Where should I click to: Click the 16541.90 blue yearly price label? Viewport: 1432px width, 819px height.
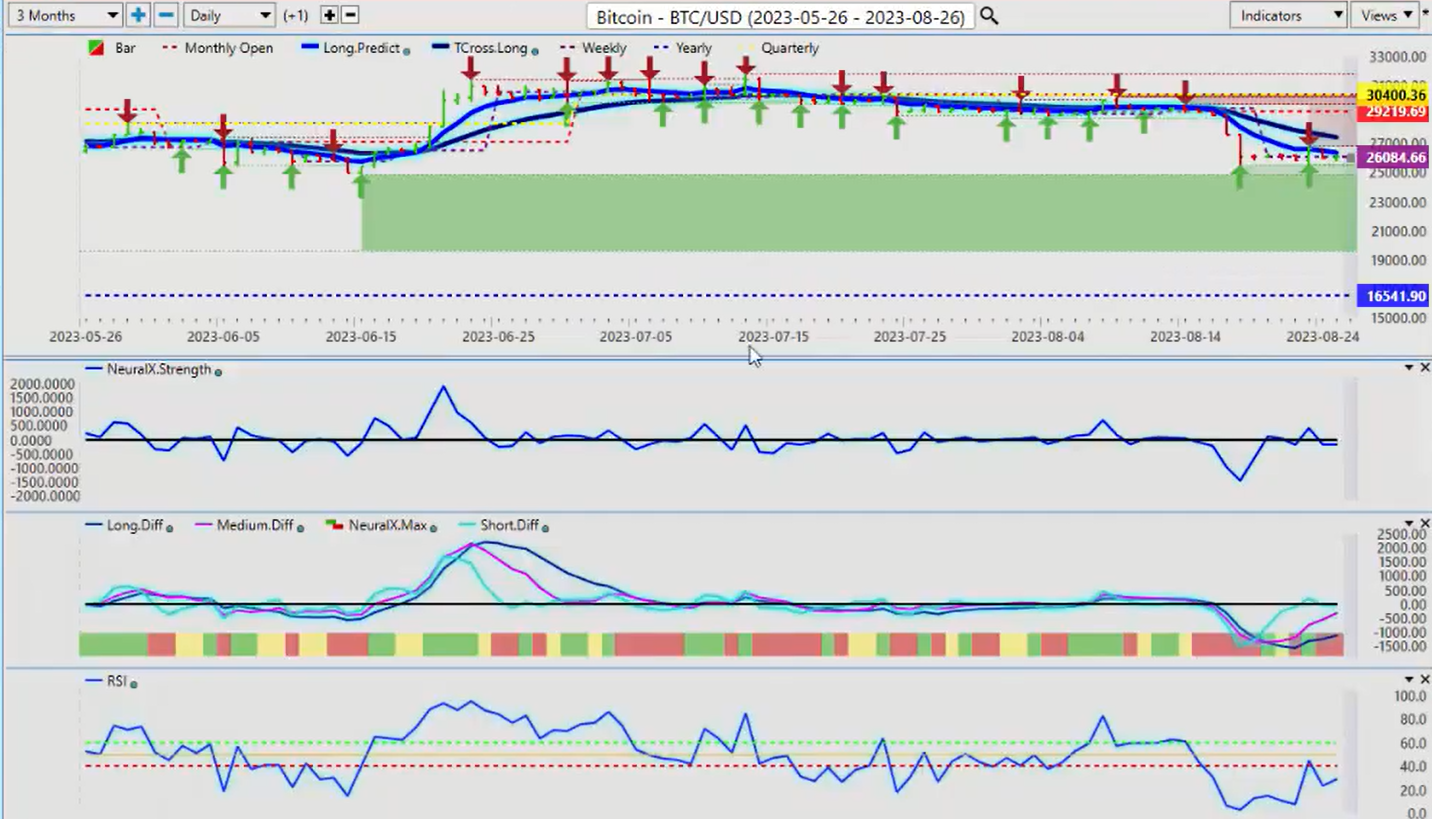(1394, 296)
